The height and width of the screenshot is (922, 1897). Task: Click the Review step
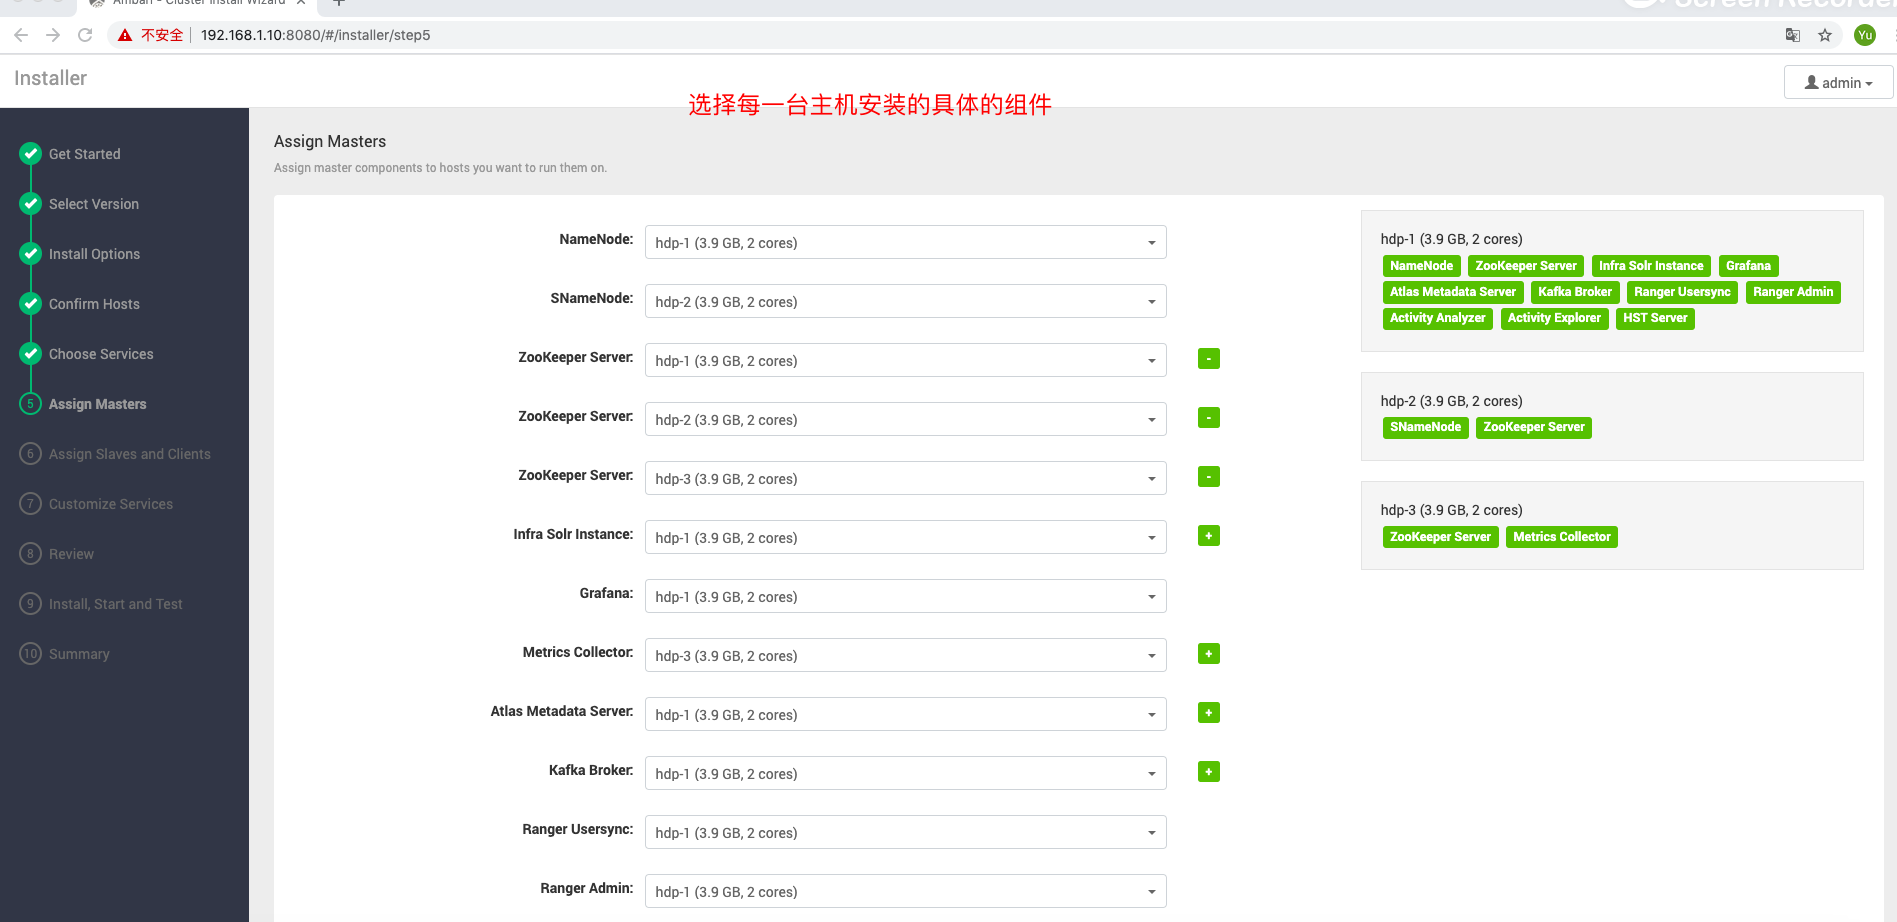[71, 554]
